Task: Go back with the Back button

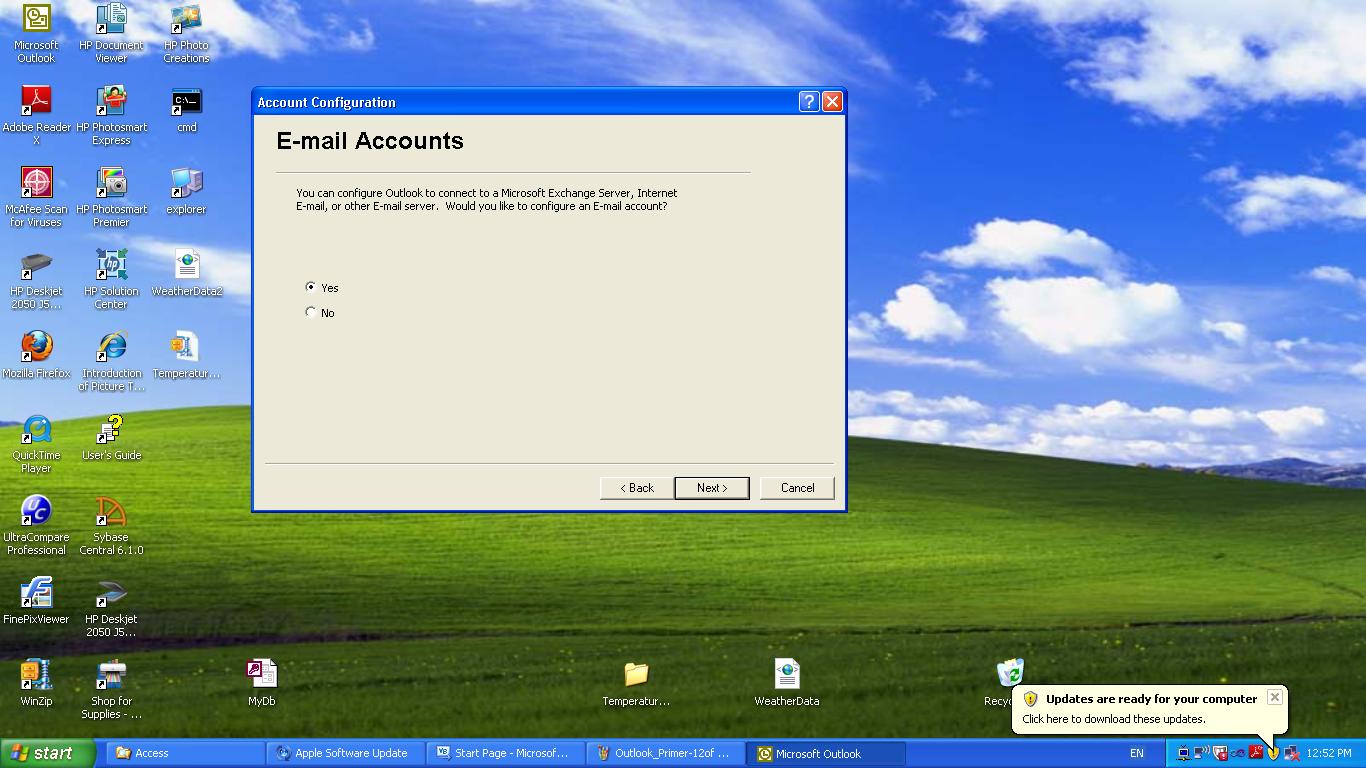Action: click(636, 488)
